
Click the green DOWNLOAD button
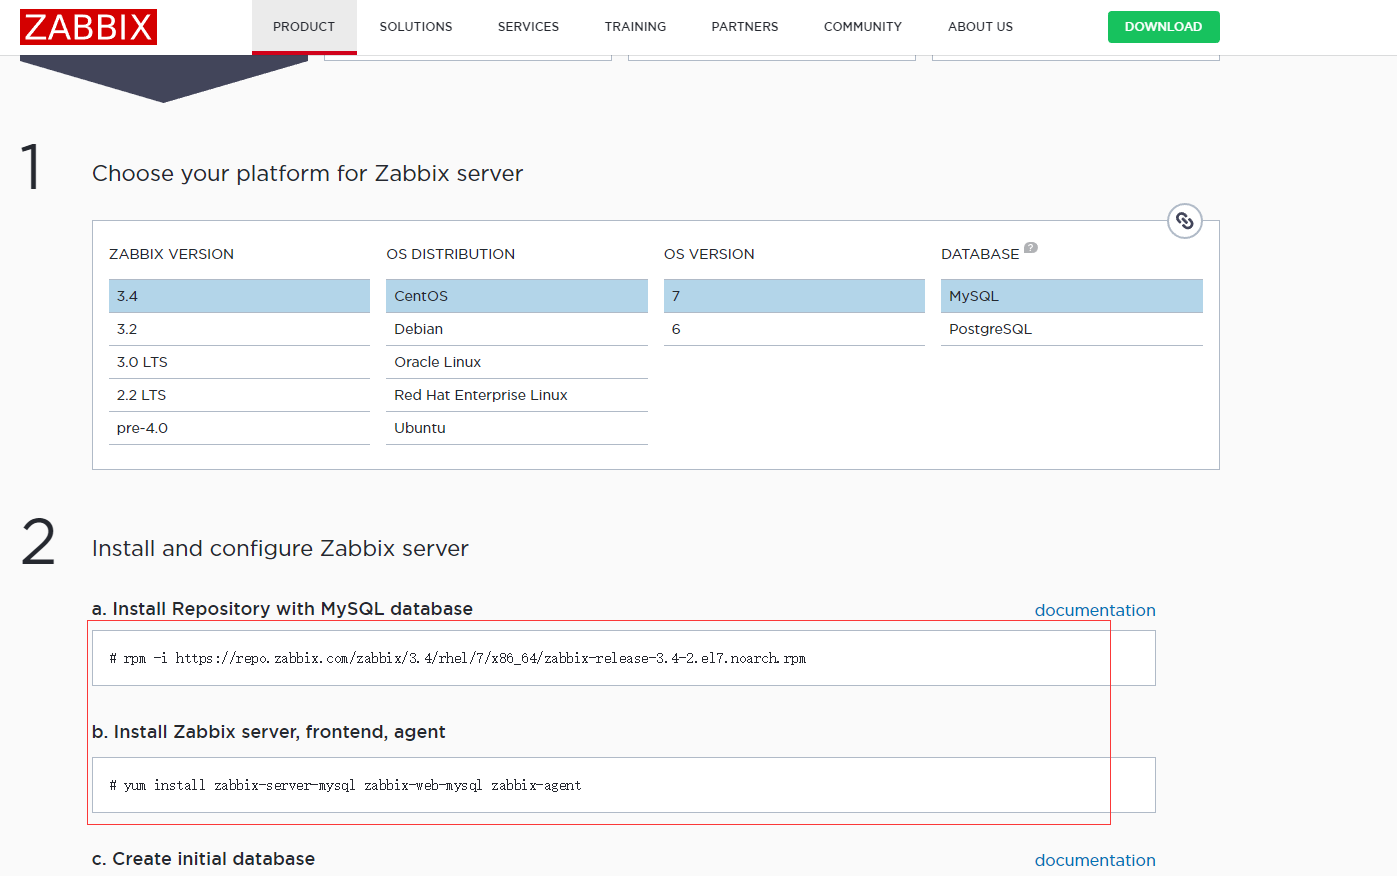click(1163, 27)
